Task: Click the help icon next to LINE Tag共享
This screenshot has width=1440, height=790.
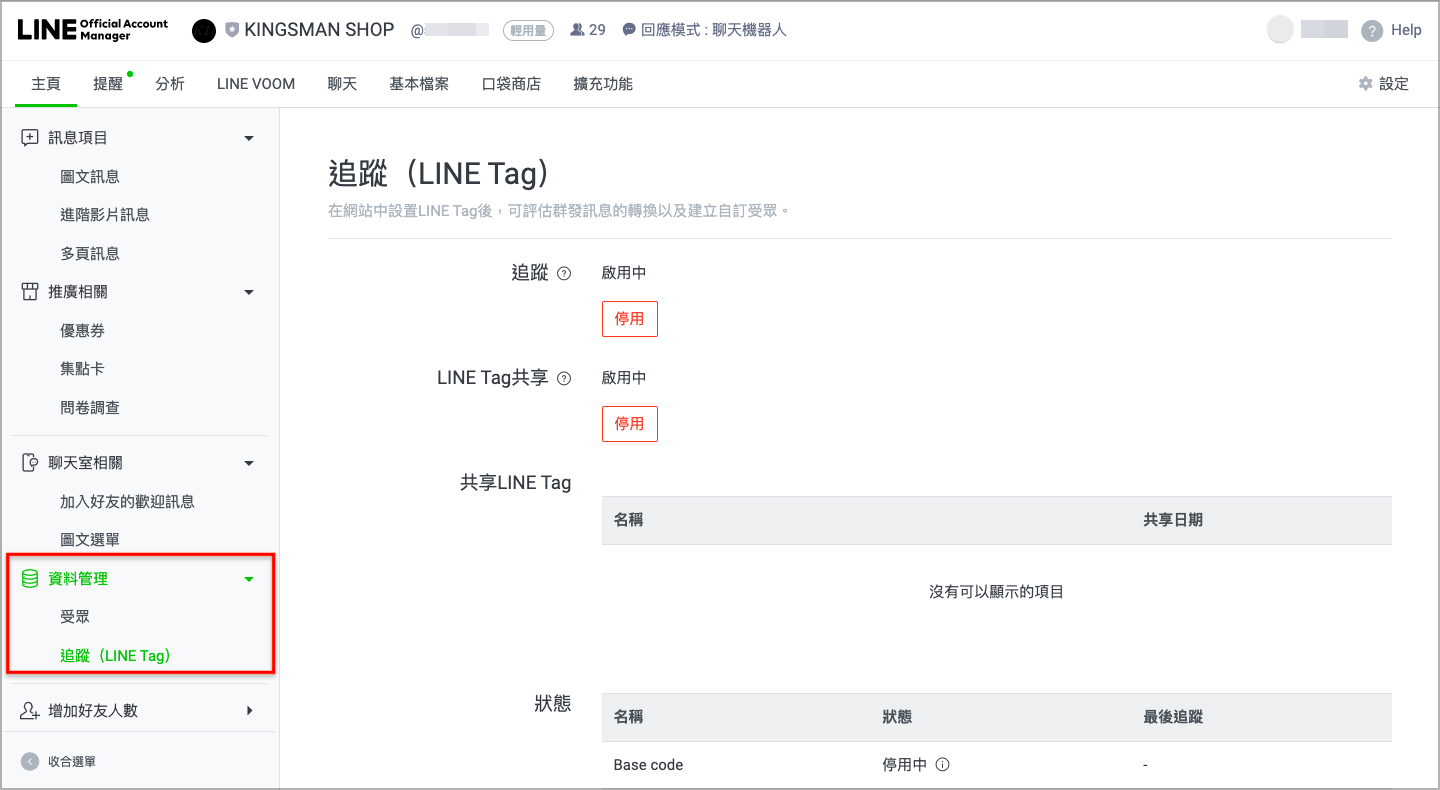Action: click(564, 378)
